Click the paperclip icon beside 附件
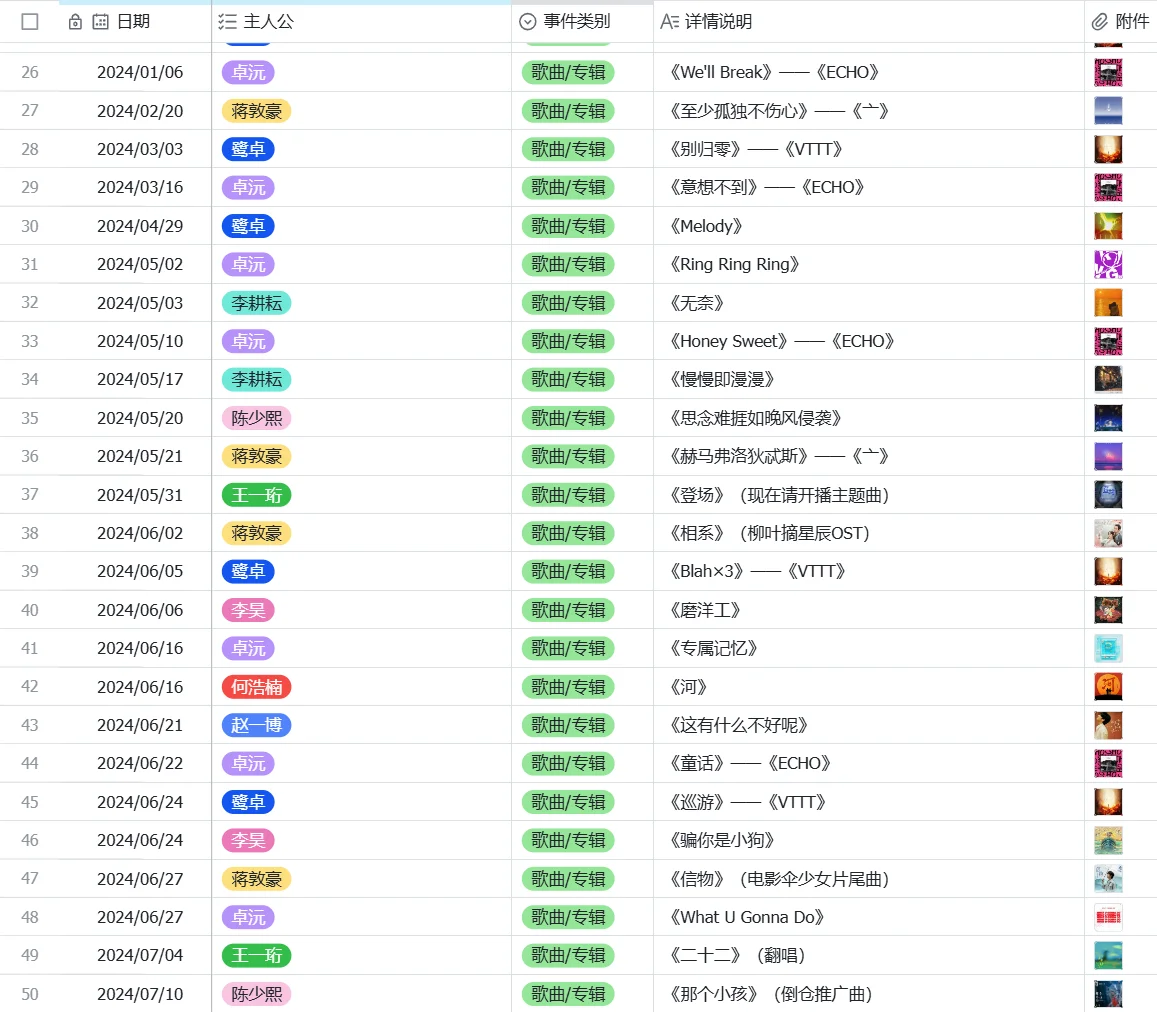1157x1012 pixels. (x=1100, y=21)
